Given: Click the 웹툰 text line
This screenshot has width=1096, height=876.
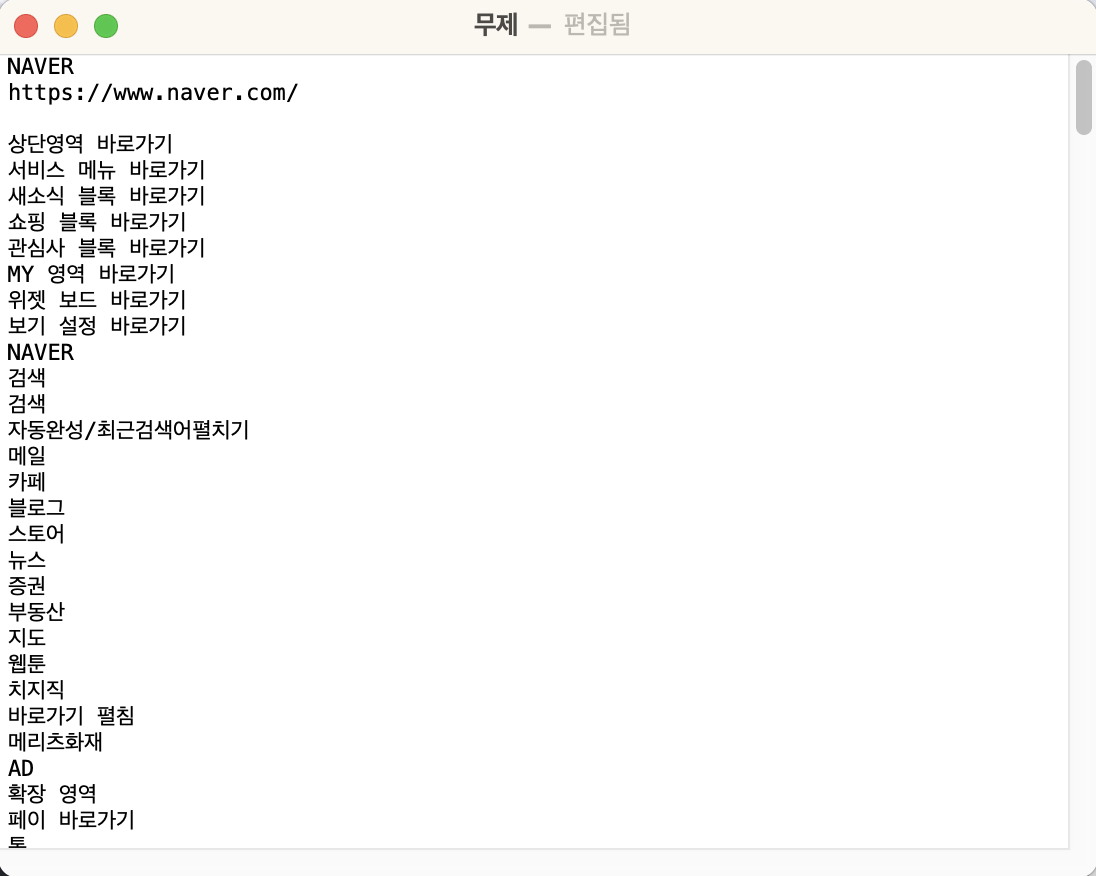Looking at the screenshot, I should pos(27,663).
